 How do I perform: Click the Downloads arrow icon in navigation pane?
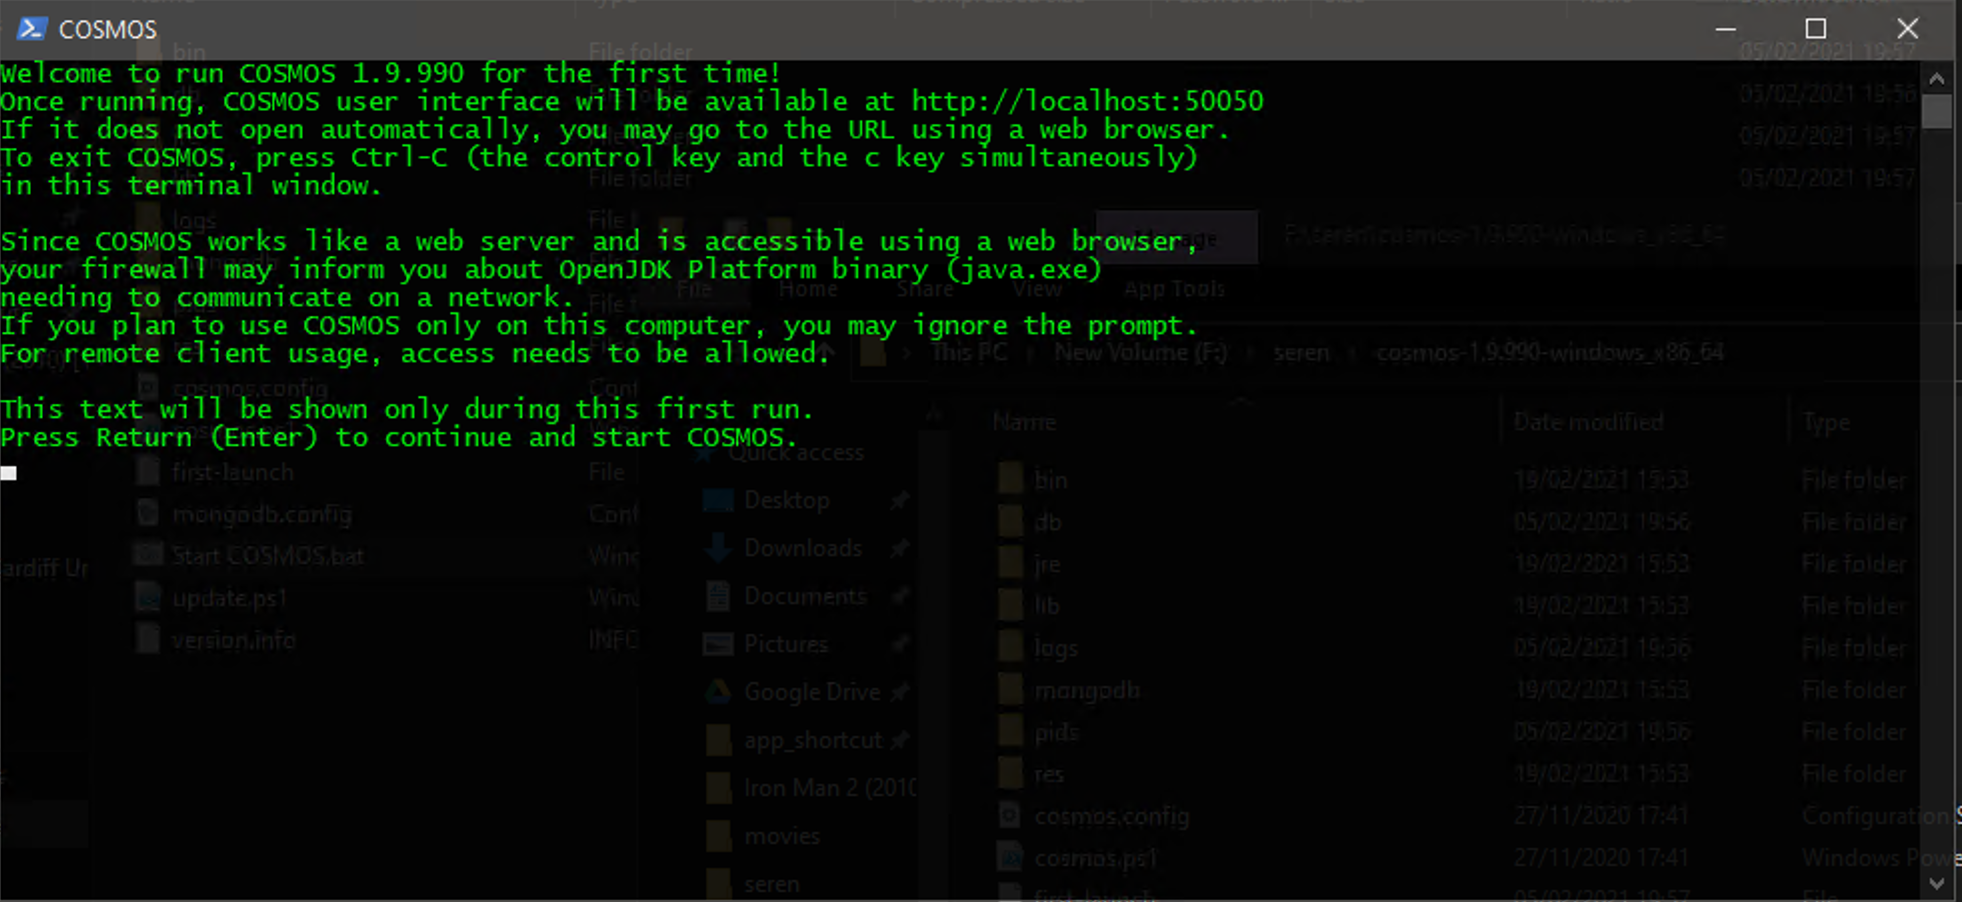point(718,548)
